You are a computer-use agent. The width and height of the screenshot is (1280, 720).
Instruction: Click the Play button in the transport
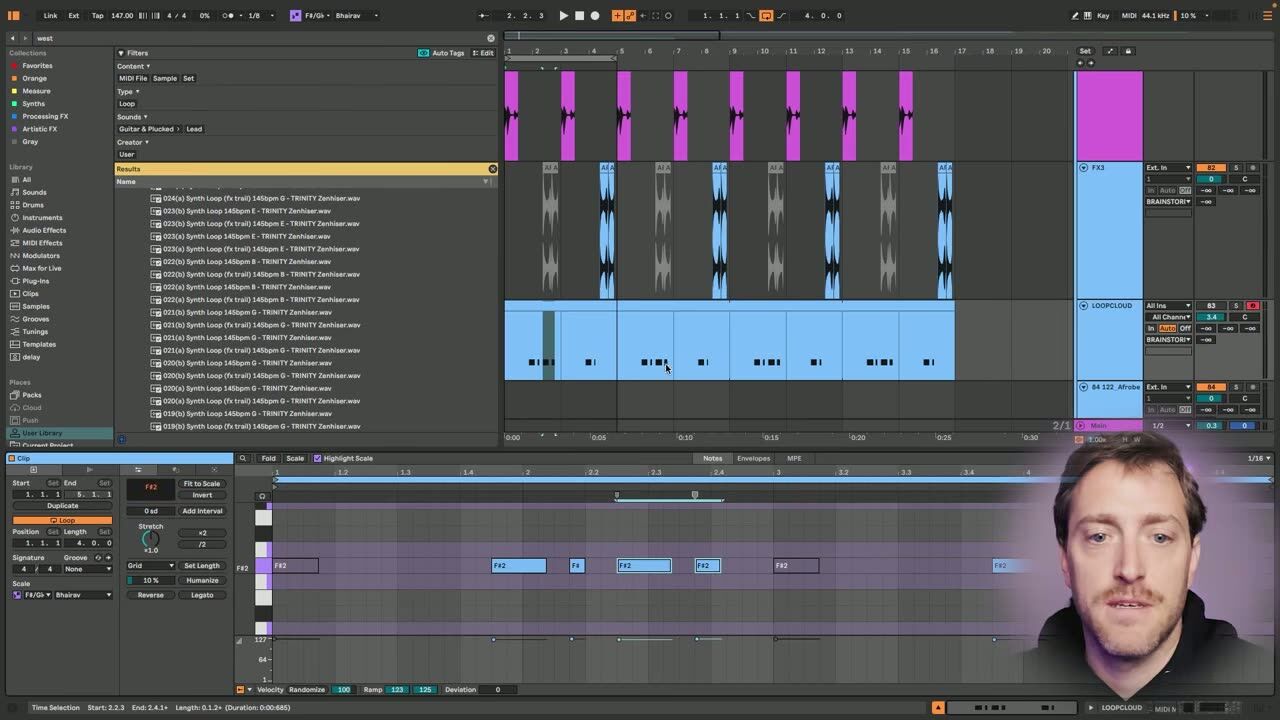[563, 15]
